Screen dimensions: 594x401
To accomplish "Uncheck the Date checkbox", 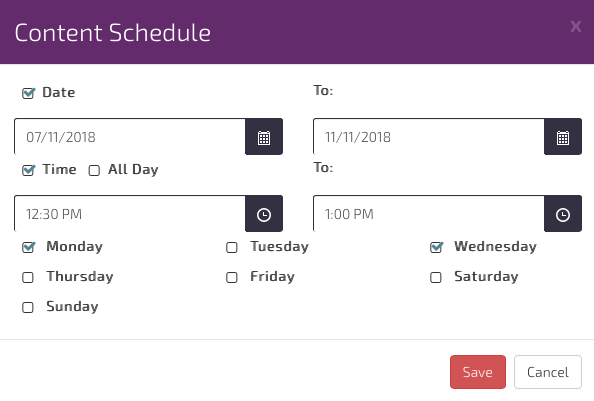I will click(x=28, y=93).
